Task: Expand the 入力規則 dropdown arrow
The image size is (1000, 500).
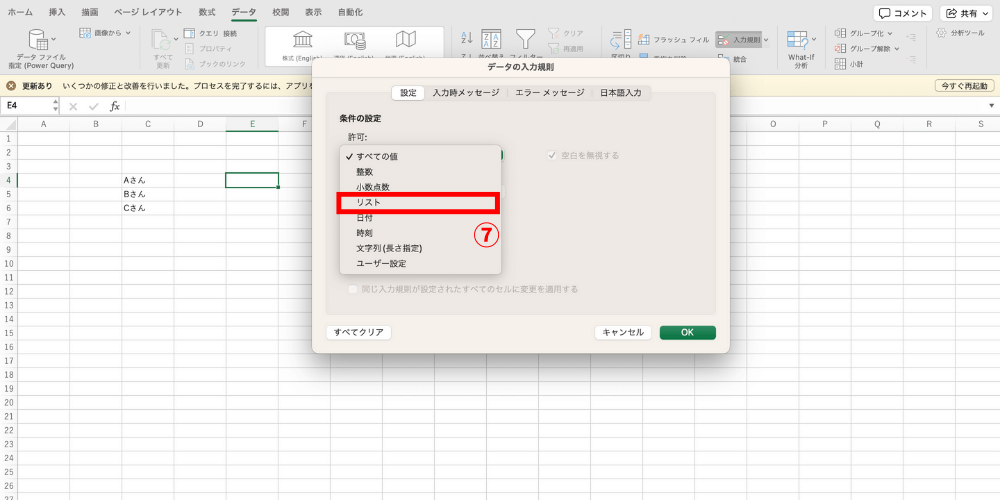Action: [x=766, y=40]
